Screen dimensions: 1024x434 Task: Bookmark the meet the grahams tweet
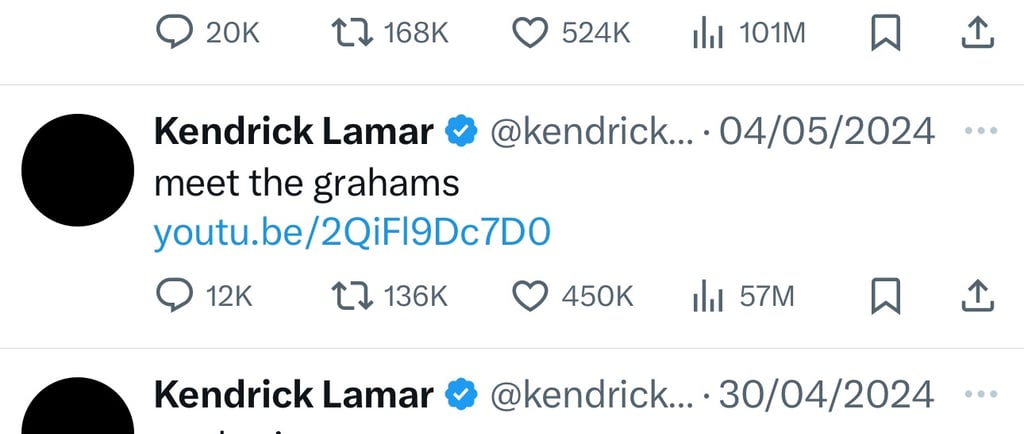[887, 296]
